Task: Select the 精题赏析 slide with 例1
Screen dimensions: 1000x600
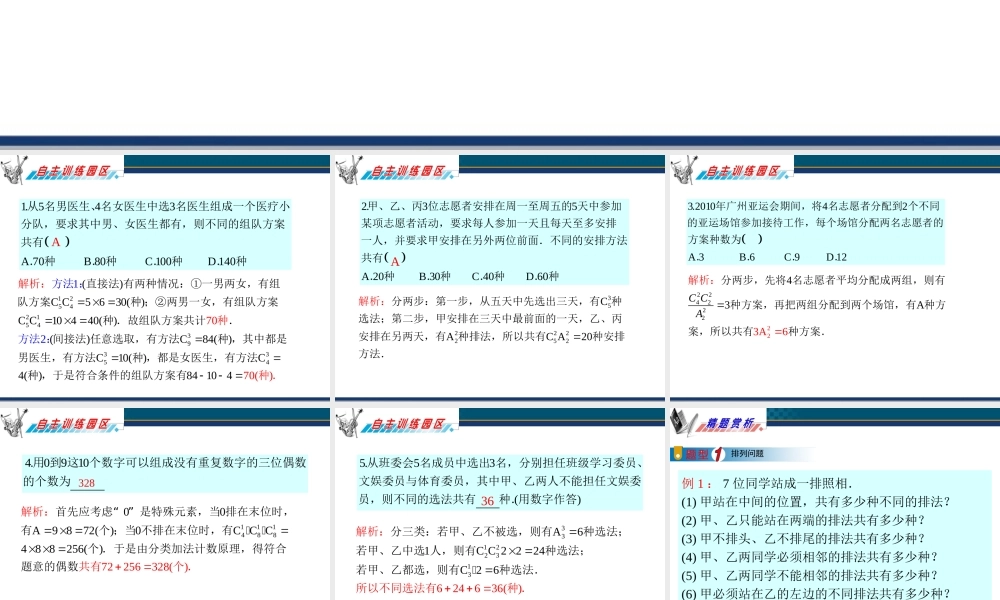Action: [x=835, y=504]
